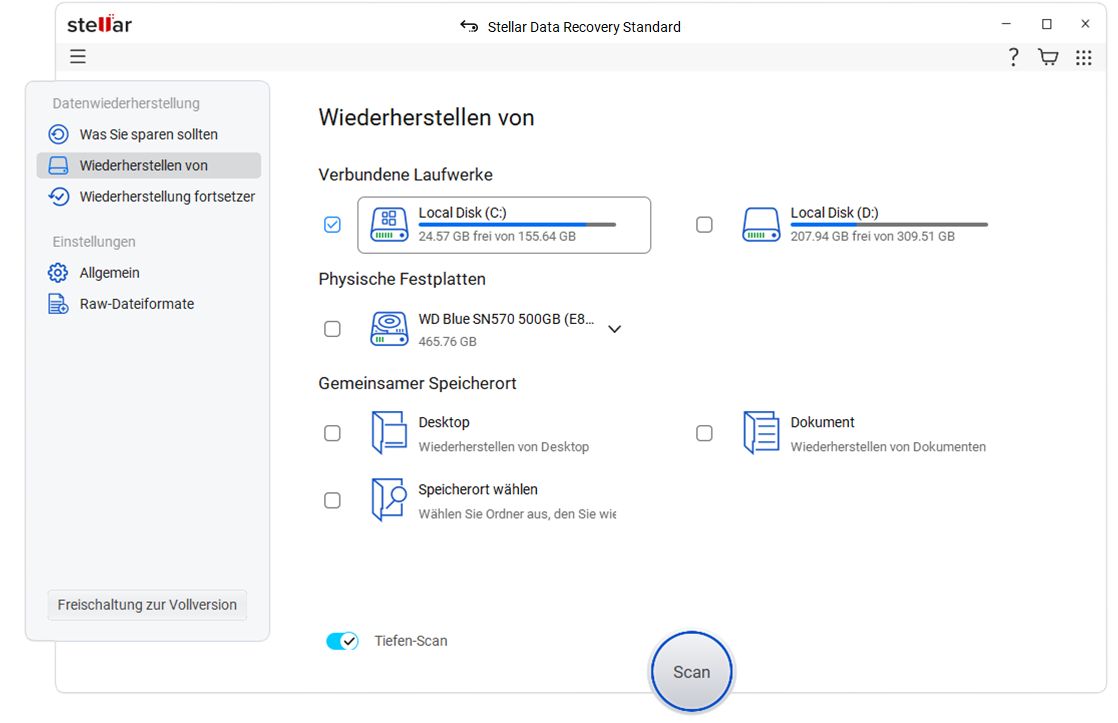This screenshot has height=723, width=1118.
Task: Click the Desktop folder icon
Action: (389, 432)
